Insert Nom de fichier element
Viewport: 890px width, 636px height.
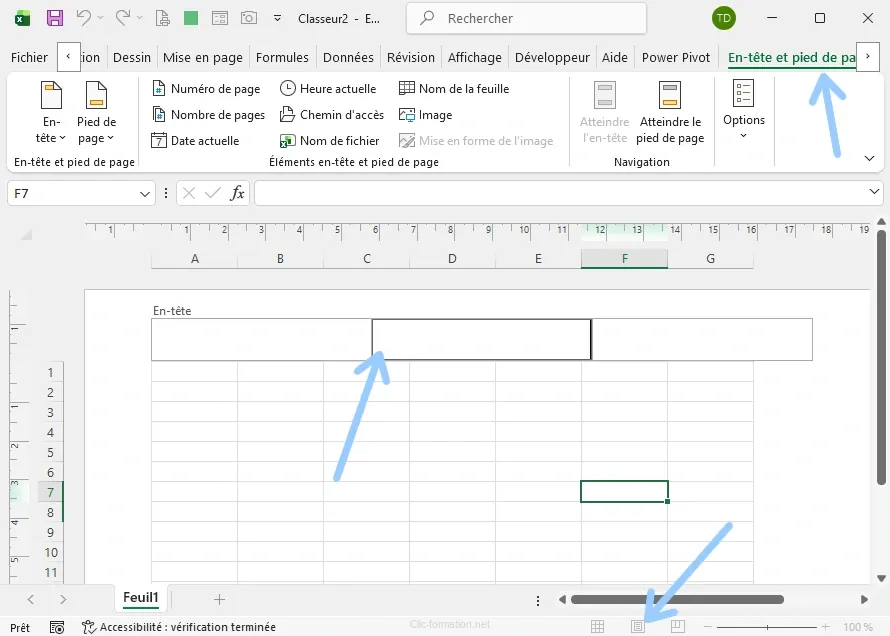click(330, 141)
